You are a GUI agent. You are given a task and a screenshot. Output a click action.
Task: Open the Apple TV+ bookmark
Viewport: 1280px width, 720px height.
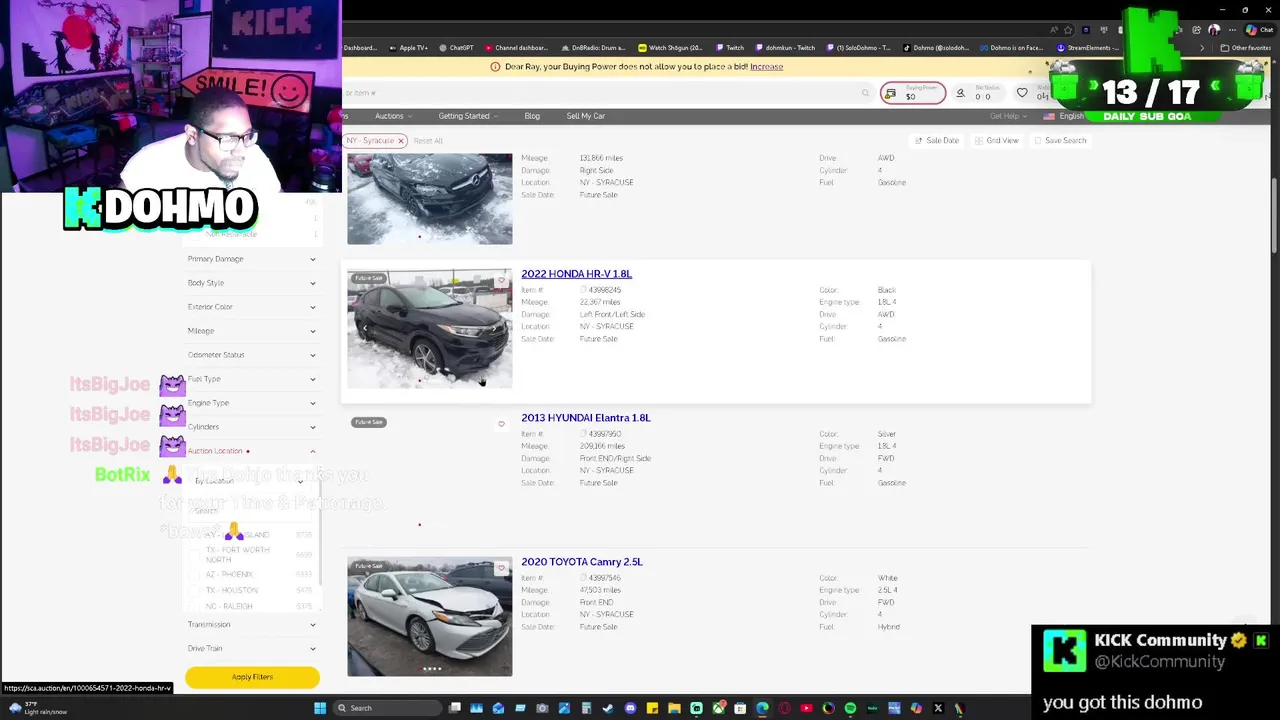(408, 48)
